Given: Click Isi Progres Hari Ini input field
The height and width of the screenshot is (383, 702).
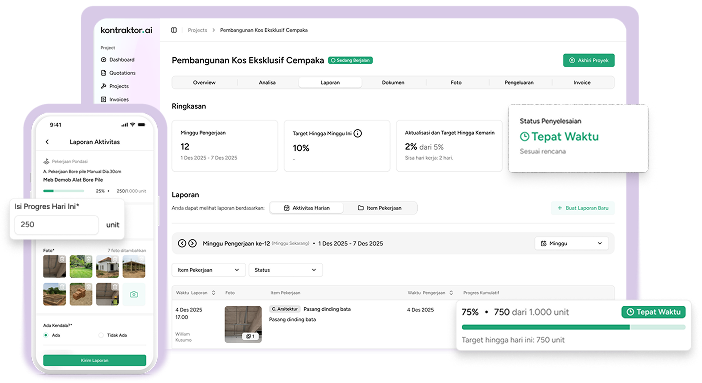Looking at the screenshot, I should tap(56, 224).
